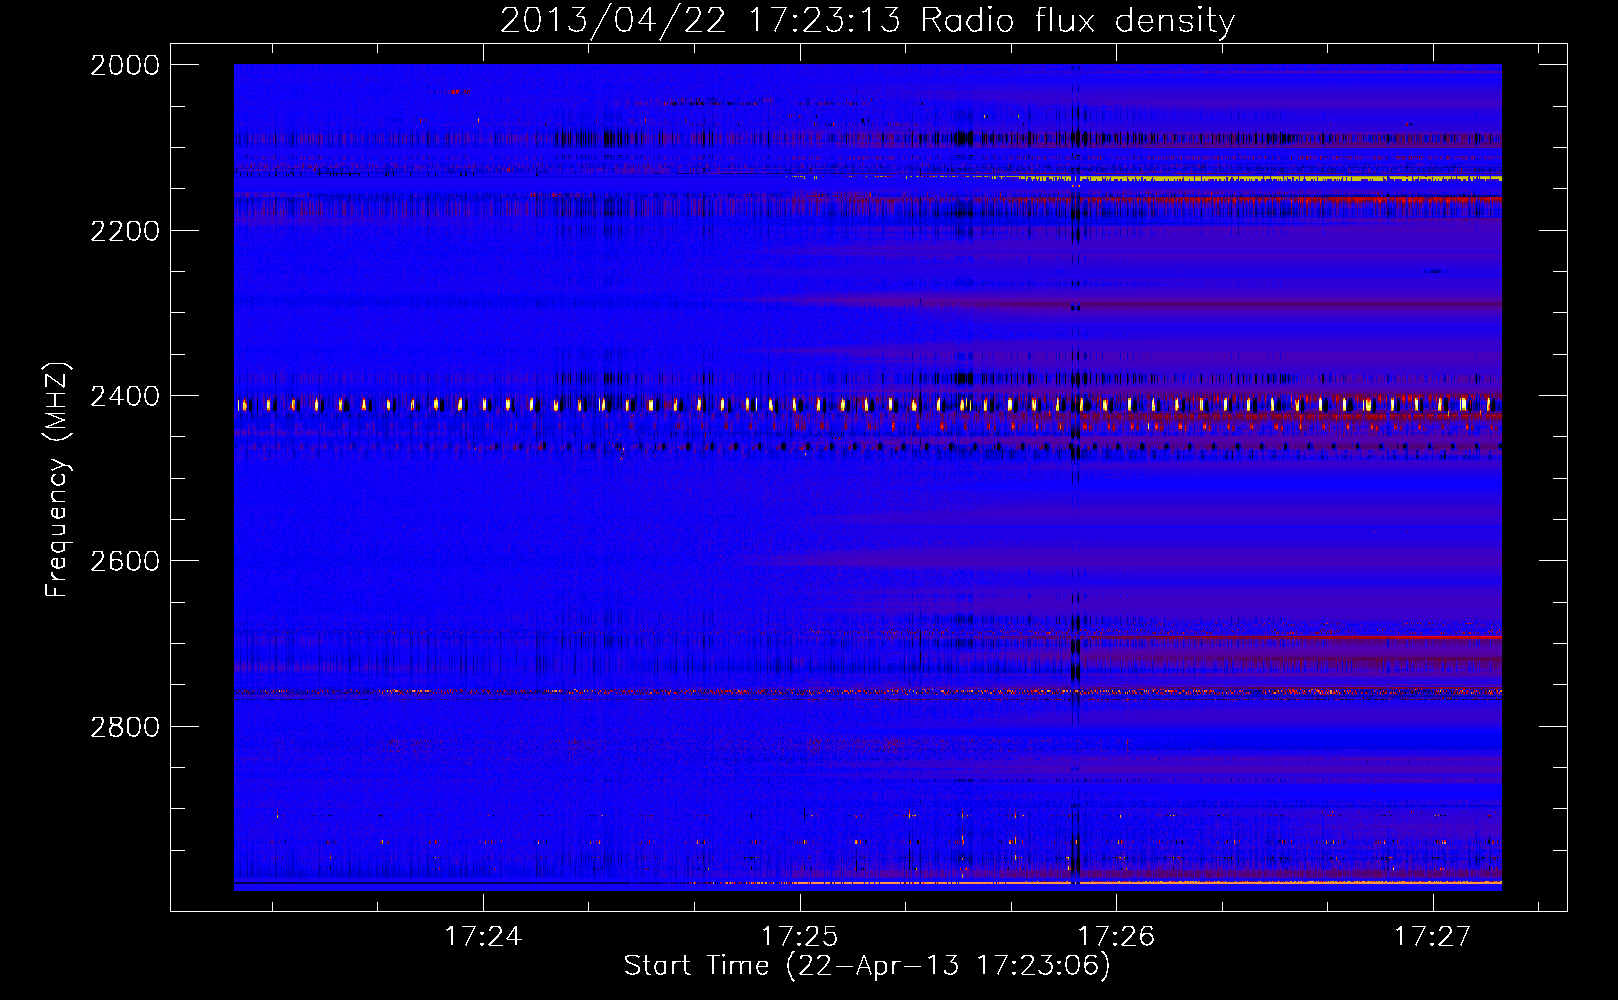Click the 2200 frequency tick label
The image size is (1618, 1000).
tap(125, 231)
